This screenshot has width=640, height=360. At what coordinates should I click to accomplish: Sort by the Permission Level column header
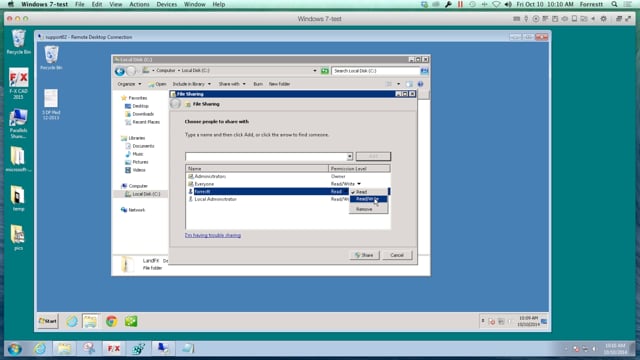(x=359, y=169)
